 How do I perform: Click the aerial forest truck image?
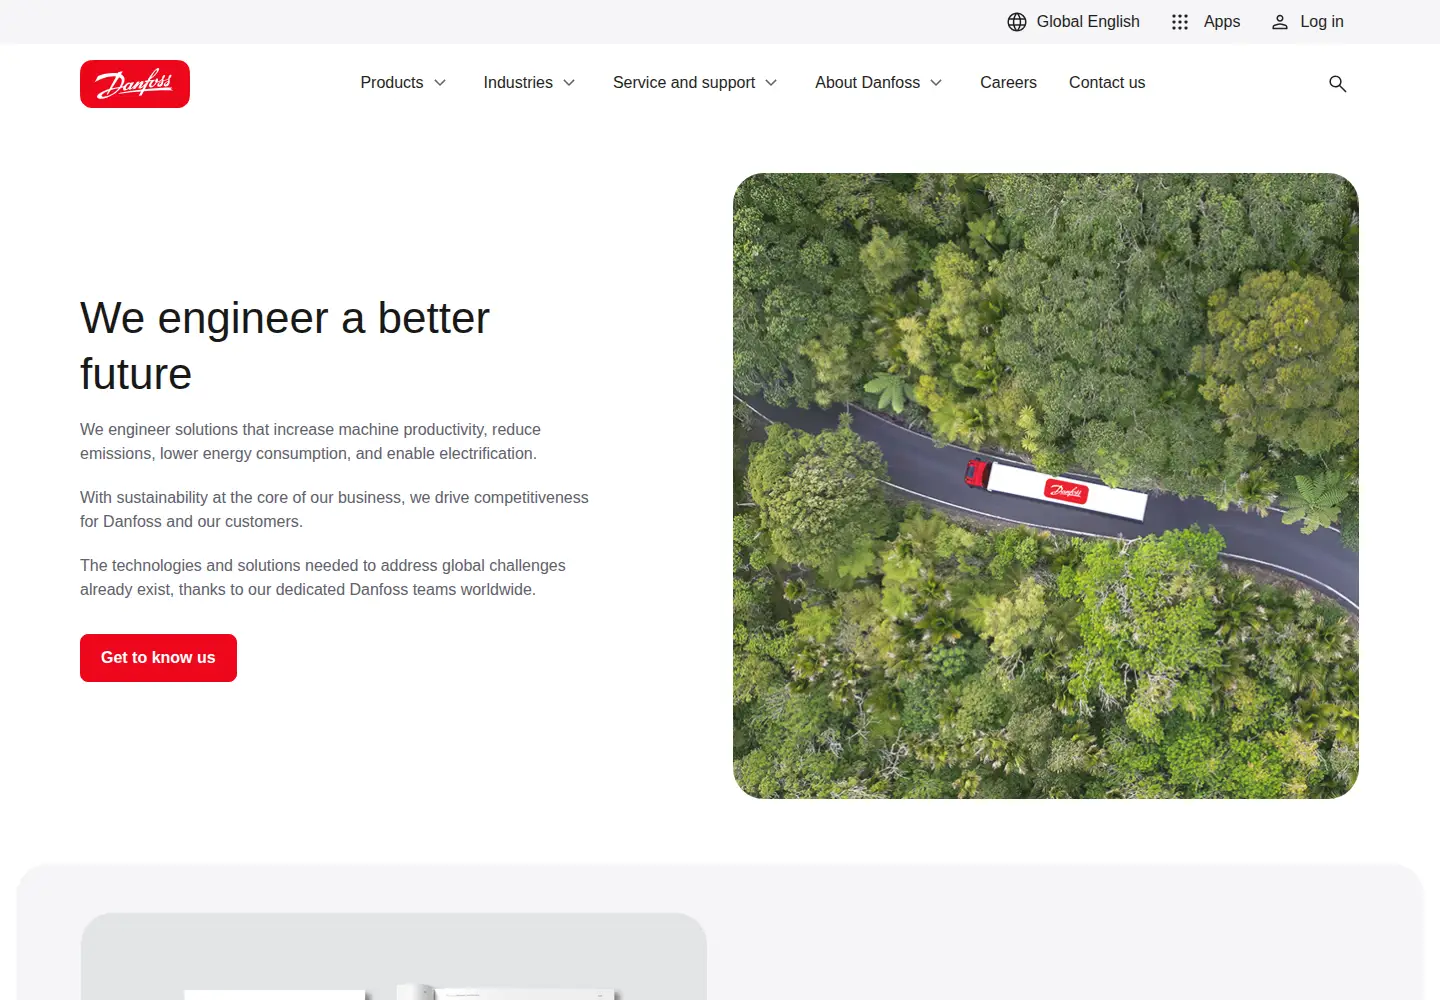point(1046,486)
